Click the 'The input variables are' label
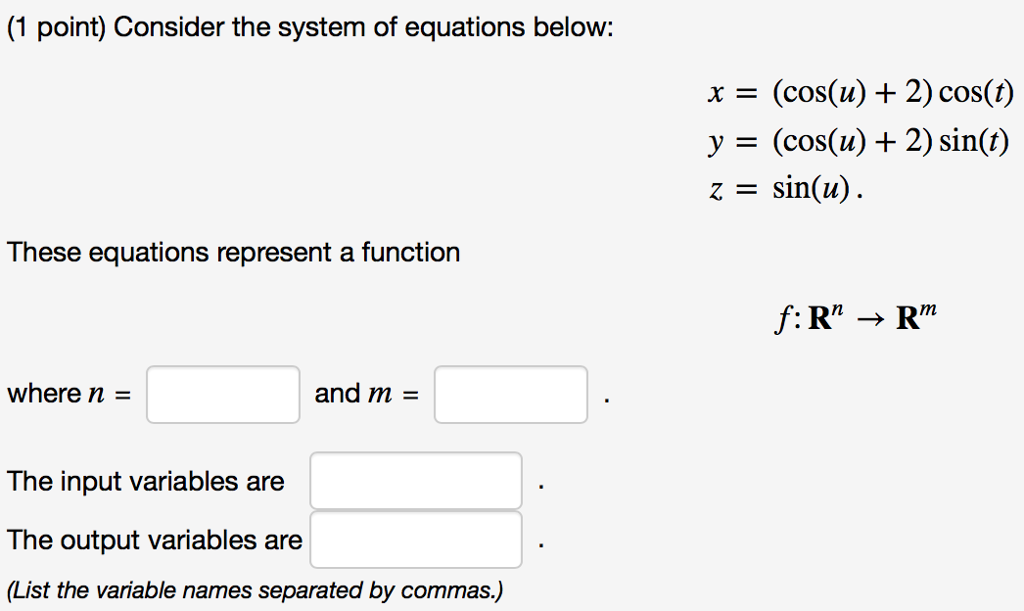The image size is (1024, 611). tap(145, 481)
